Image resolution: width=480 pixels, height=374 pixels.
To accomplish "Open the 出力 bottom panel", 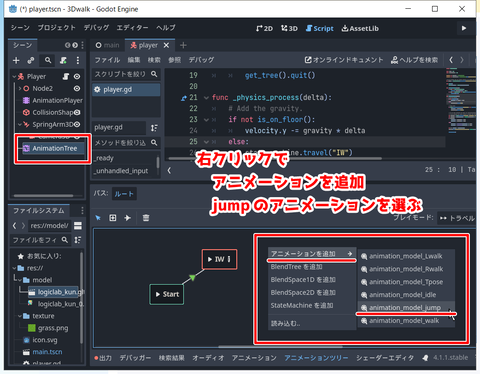I will (x=103, y=358).
